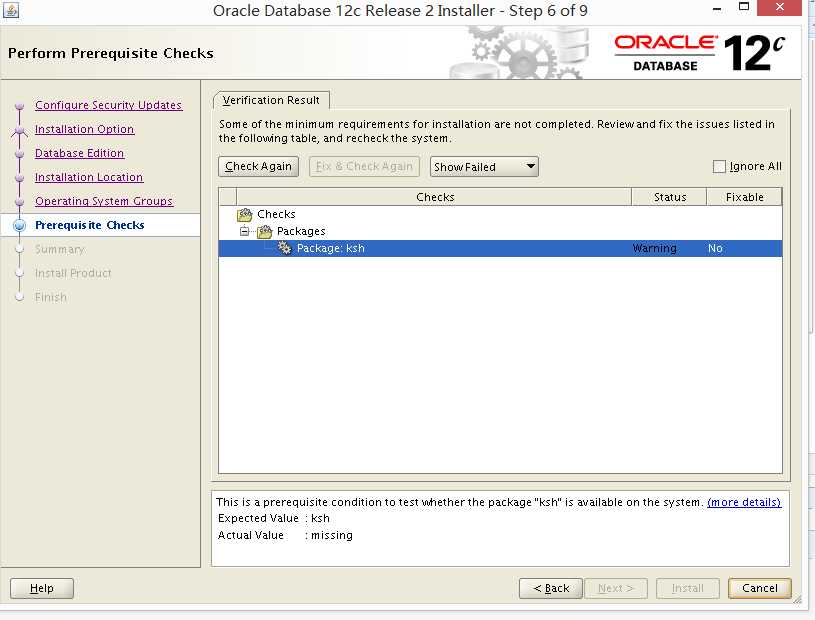Click the gear icon beside Package: ksh
This screenshot has width=815, height=620.
click(284, 248)
